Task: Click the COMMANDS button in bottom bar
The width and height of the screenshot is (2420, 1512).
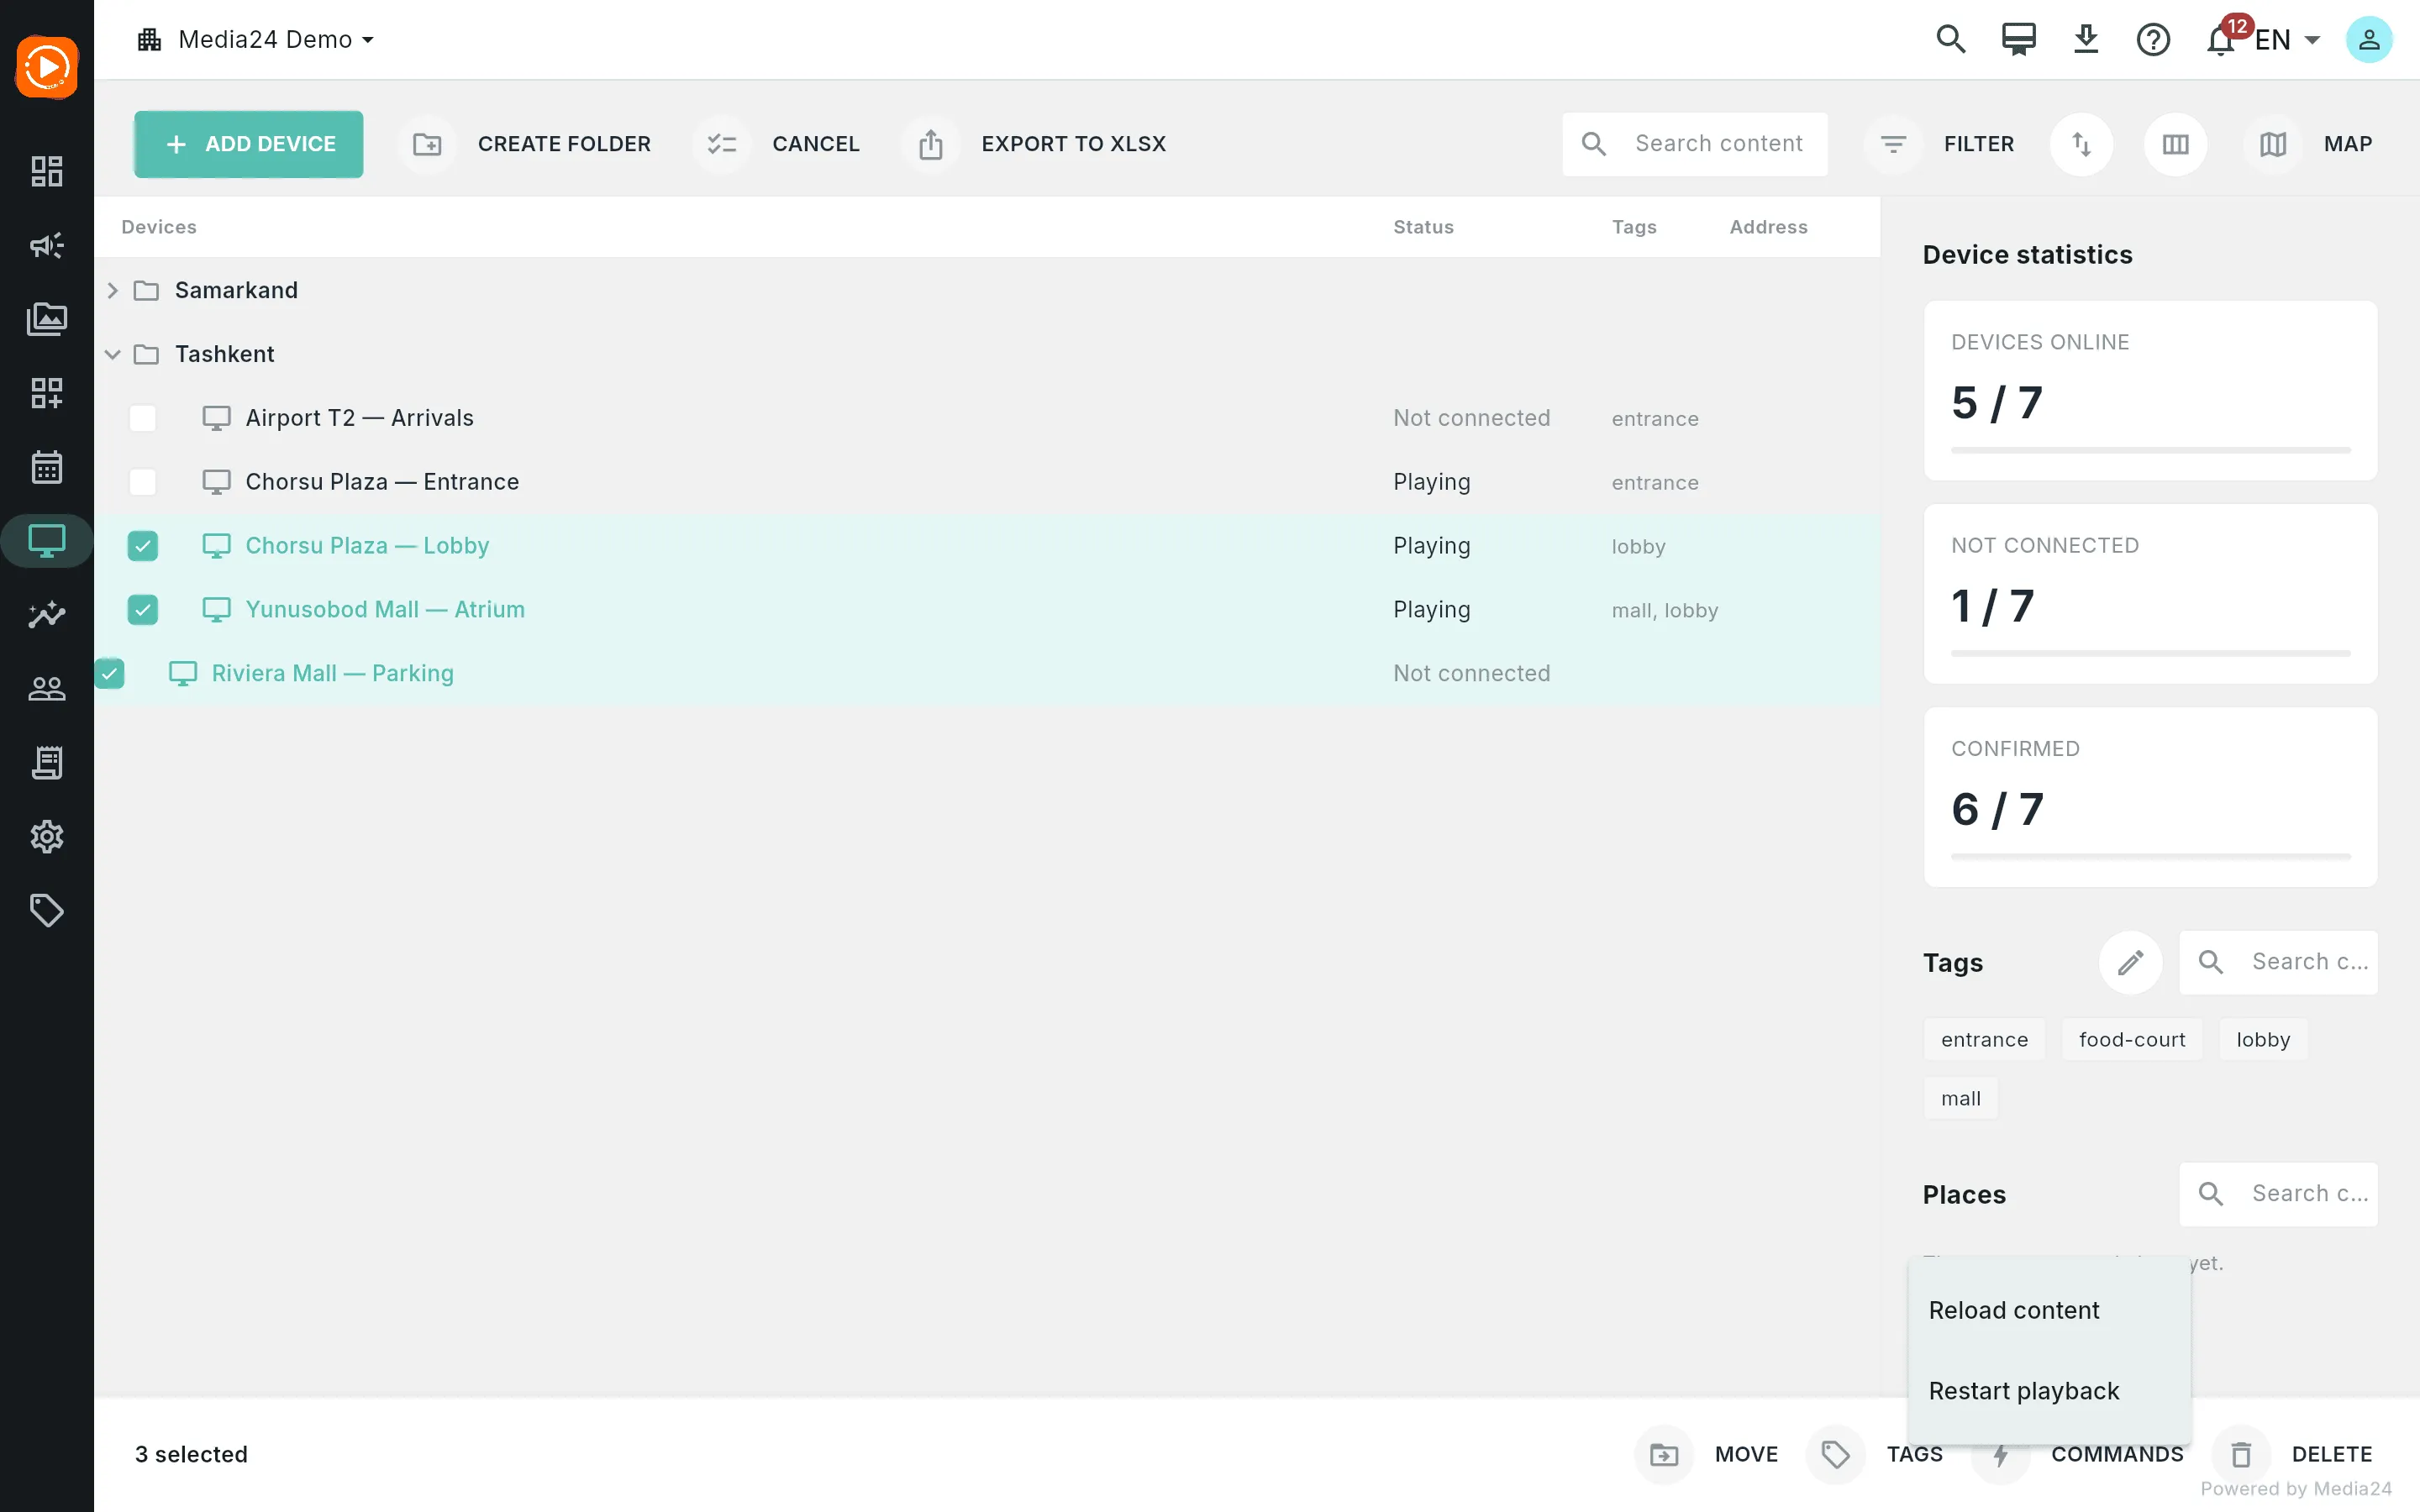Action: click(x=2078, y=1454)
